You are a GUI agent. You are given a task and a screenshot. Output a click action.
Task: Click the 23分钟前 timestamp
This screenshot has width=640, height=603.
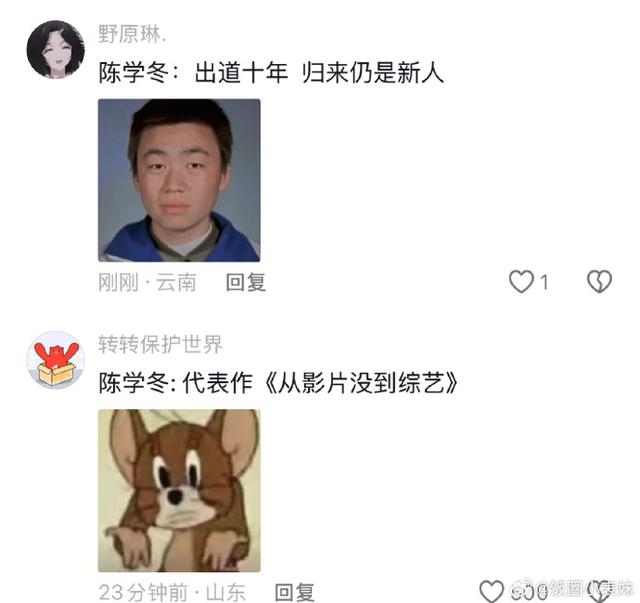pos(143,592)
